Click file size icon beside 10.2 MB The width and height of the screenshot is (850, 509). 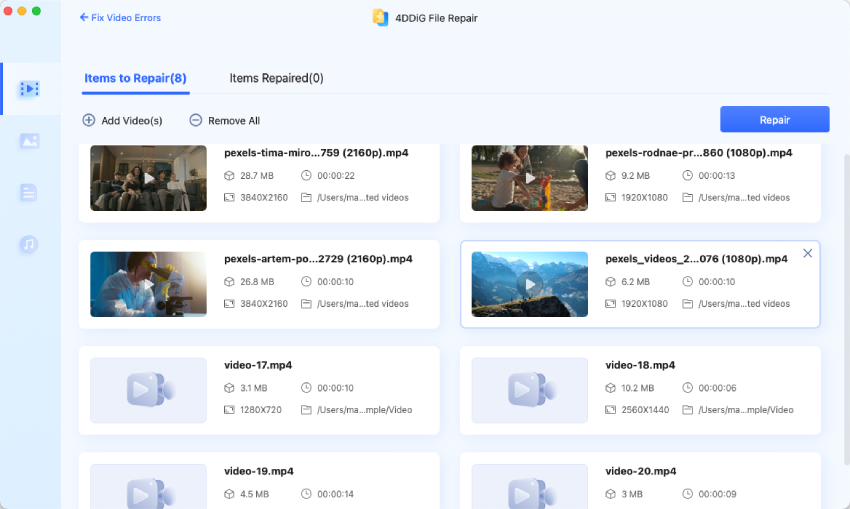tap(610, 388)
